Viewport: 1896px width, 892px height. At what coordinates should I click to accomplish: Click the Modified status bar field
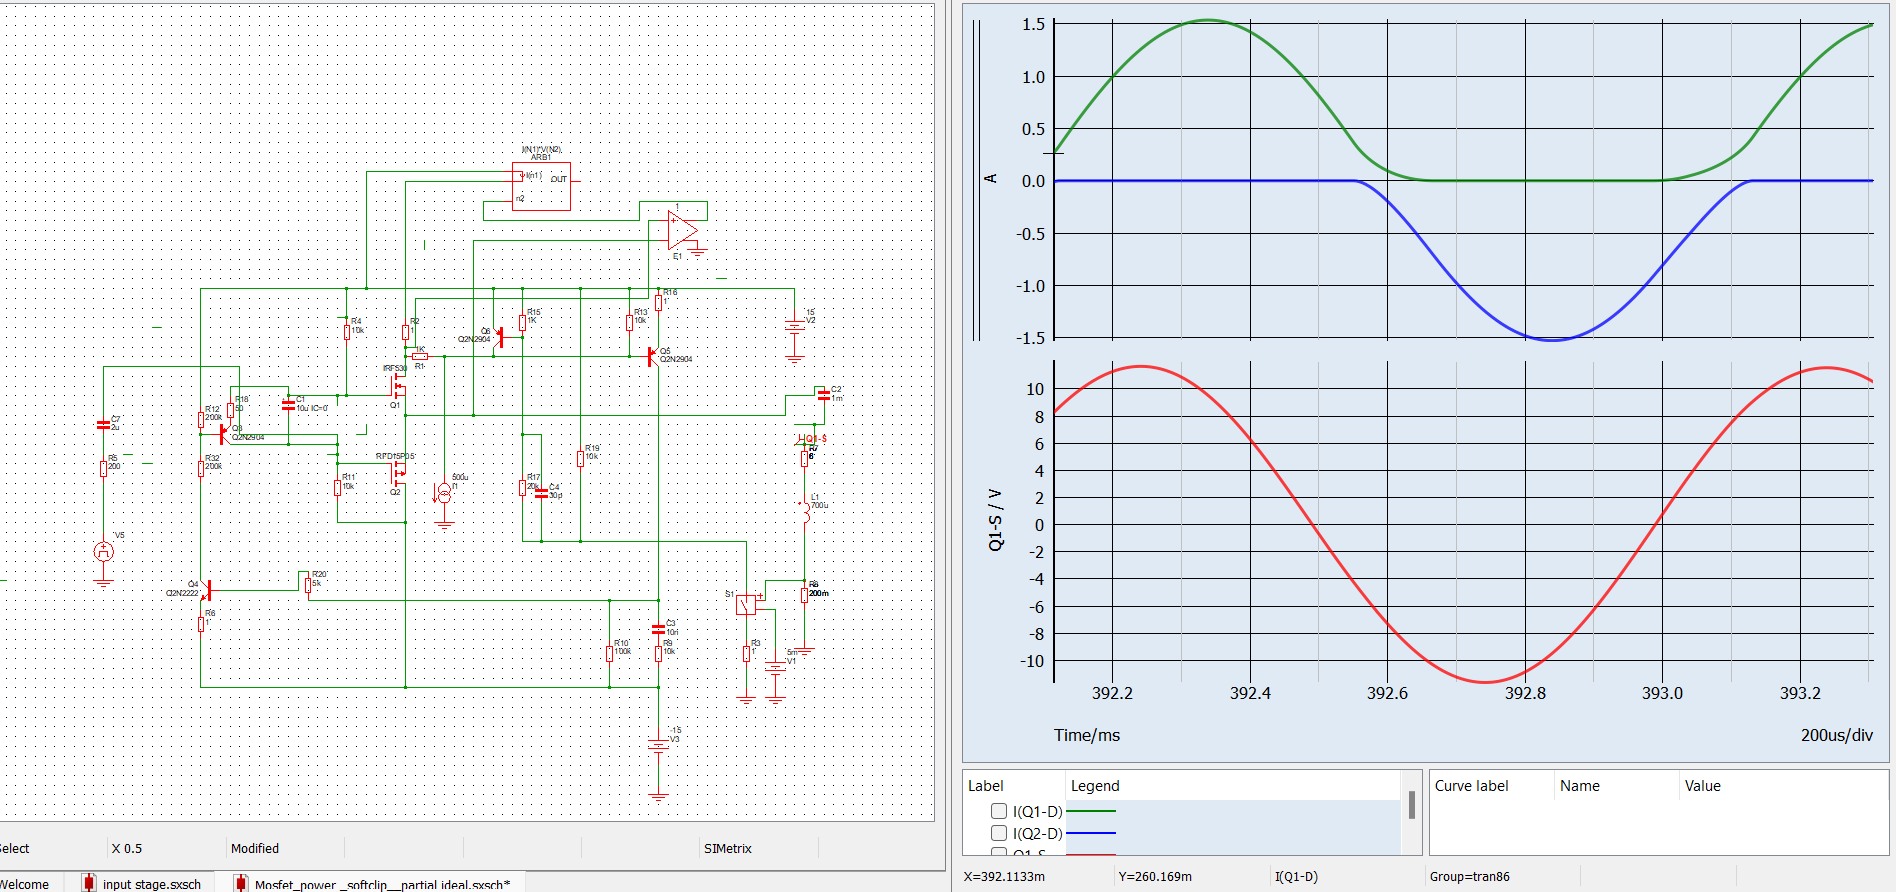[255, 848]
